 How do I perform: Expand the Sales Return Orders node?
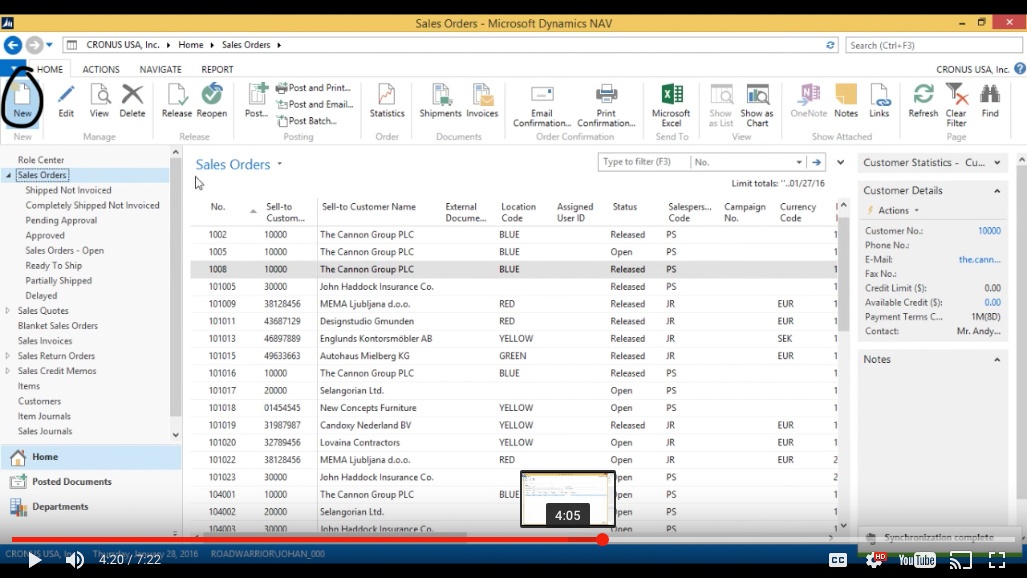(8, 356)
